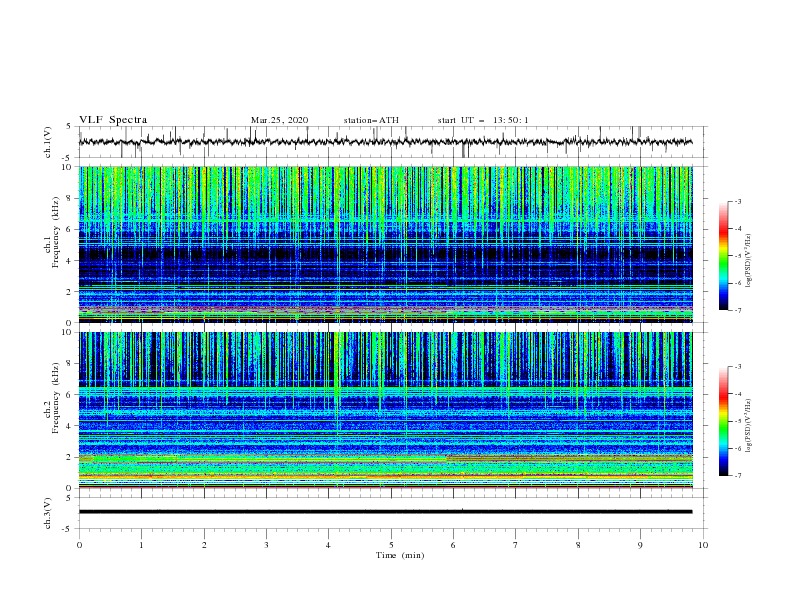792x612 pixels.
Task: Click the "-4" tick of ch.2 colorbar
Action: coord(737,394)
